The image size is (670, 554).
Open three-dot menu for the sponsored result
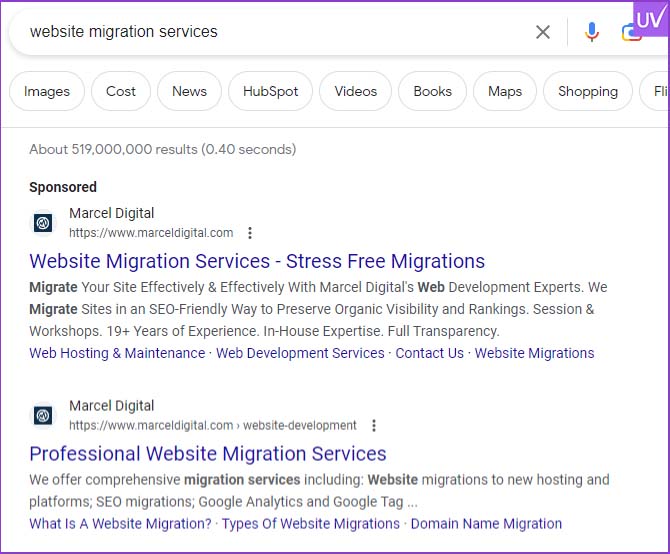click(x=250, y=233)
